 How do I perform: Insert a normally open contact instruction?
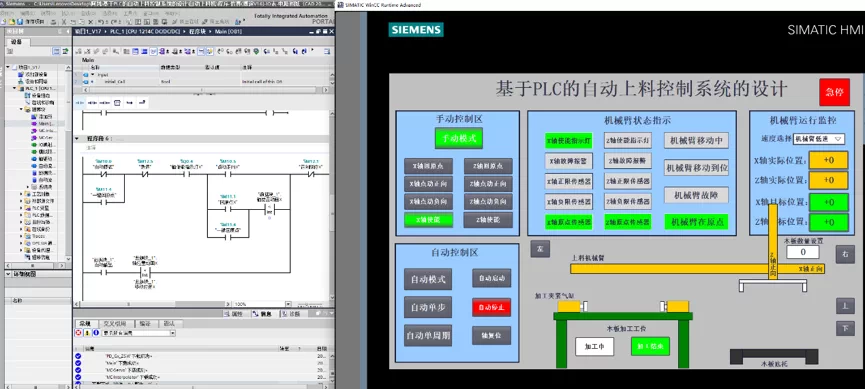pos(79,103)
